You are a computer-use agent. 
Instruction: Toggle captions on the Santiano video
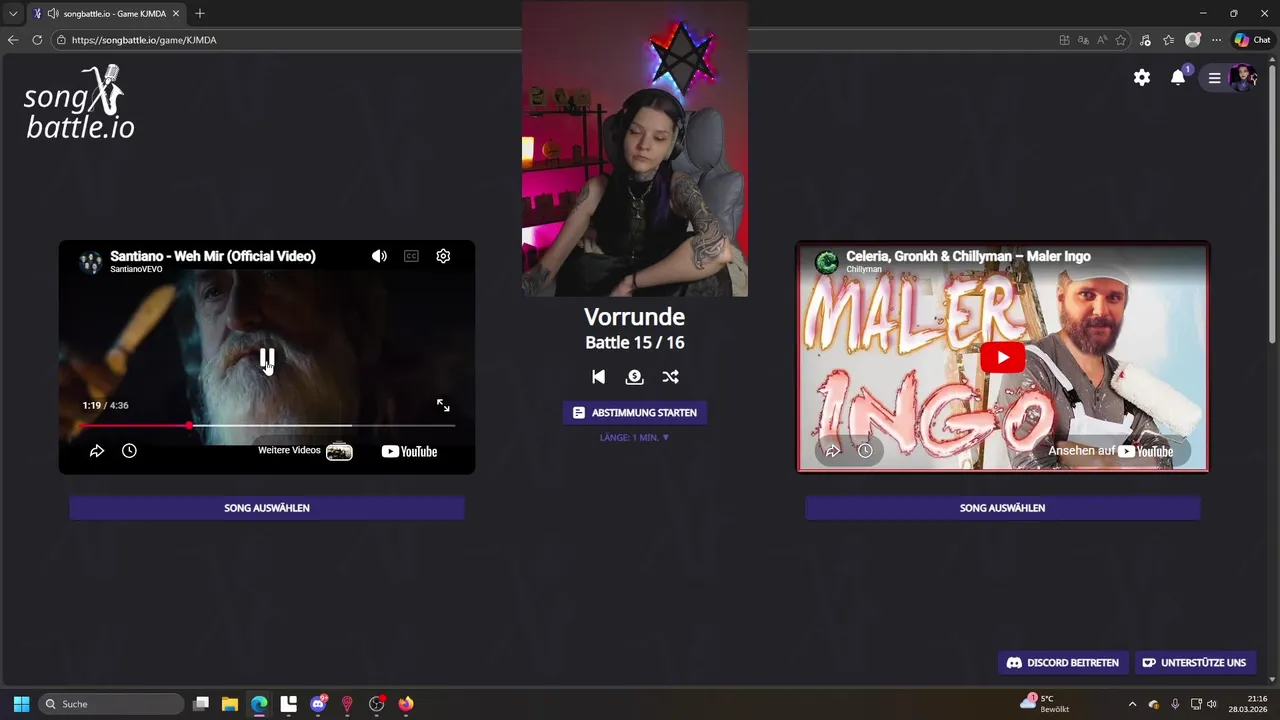point(411,256)
